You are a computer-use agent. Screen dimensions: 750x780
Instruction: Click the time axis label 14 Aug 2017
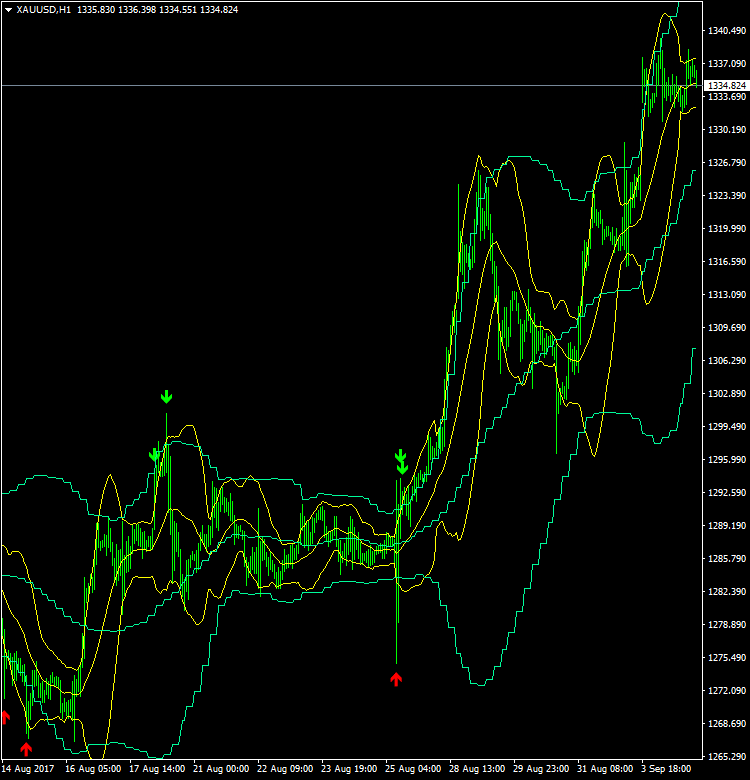coord(28,769)
